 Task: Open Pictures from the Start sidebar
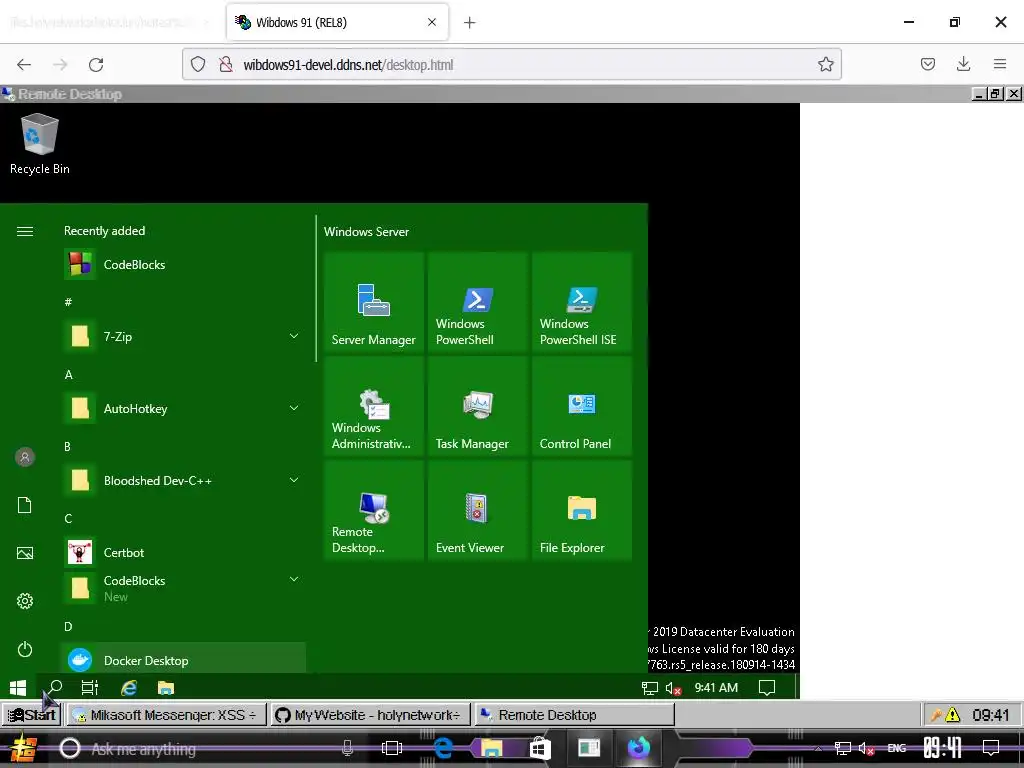click(x=25, y=553)
